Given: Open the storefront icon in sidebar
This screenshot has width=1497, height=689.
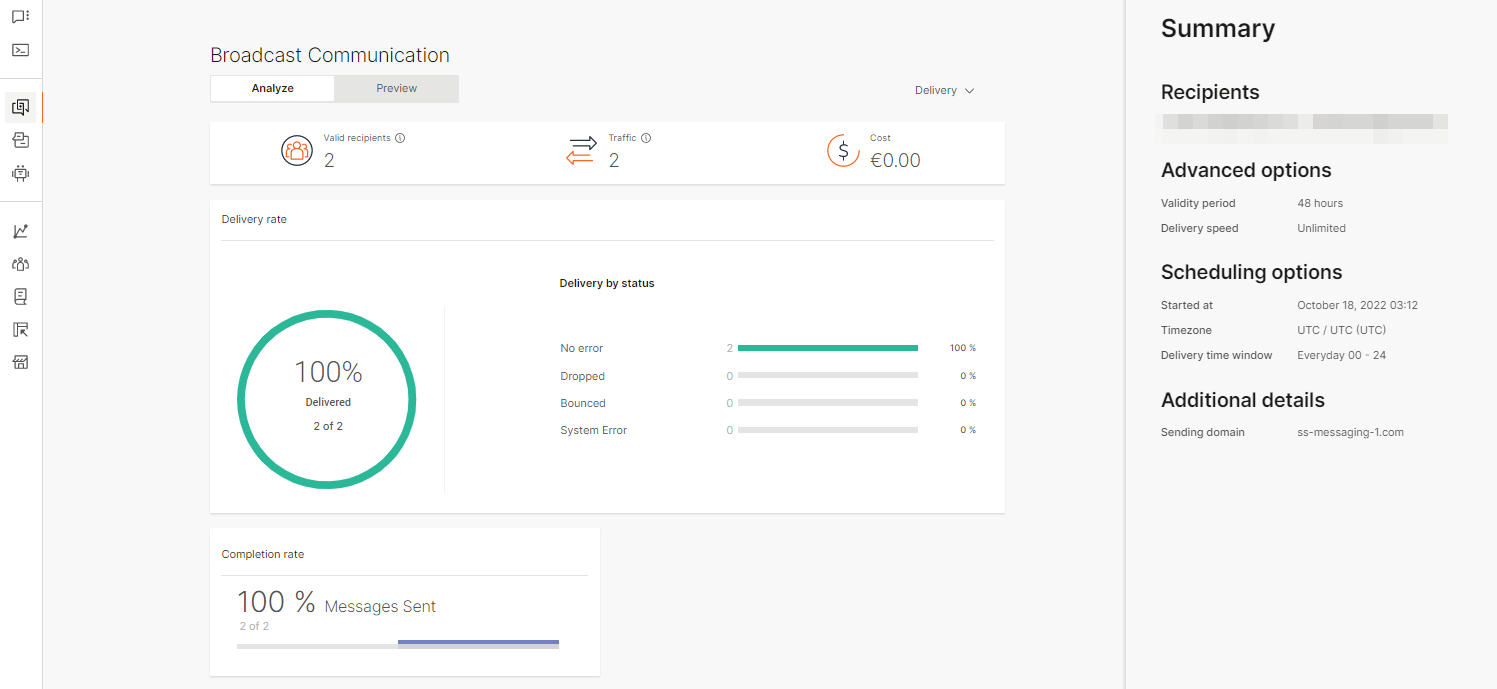Looking at the screenshot, I should click(x=20, y=362).
